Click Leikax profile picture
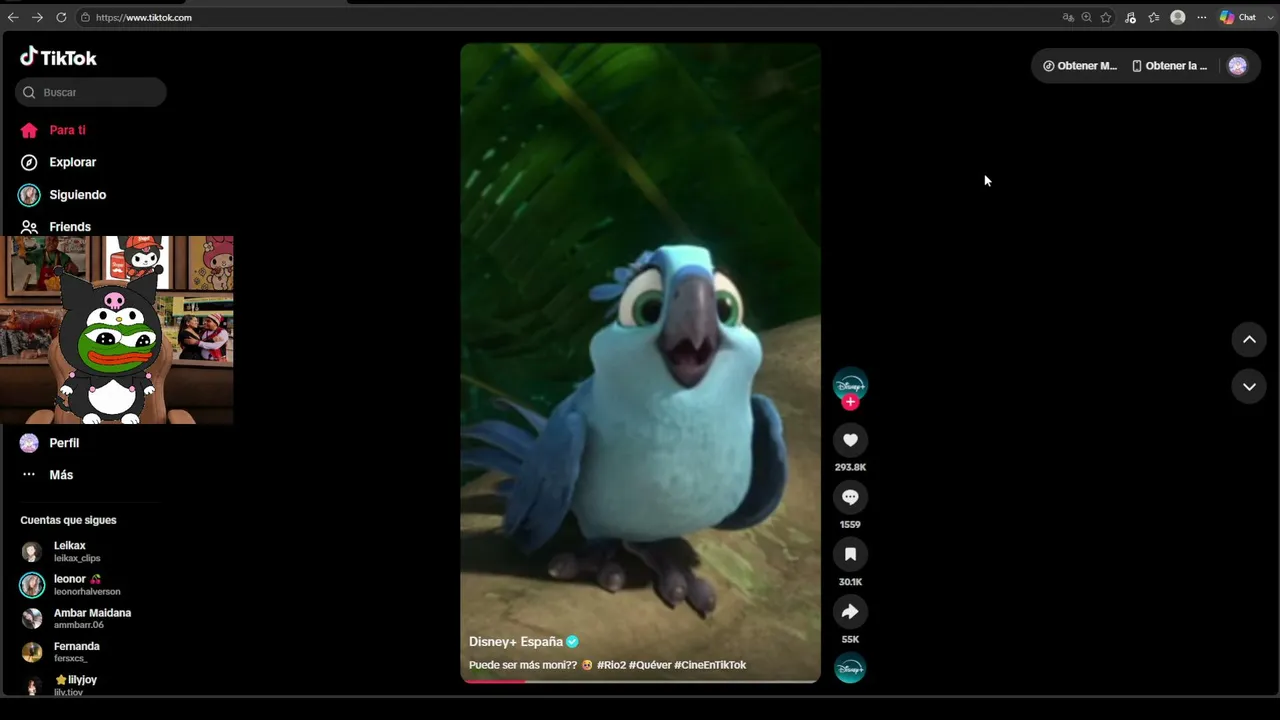This screenshot has height=720, width=1280. click(32, 552)
